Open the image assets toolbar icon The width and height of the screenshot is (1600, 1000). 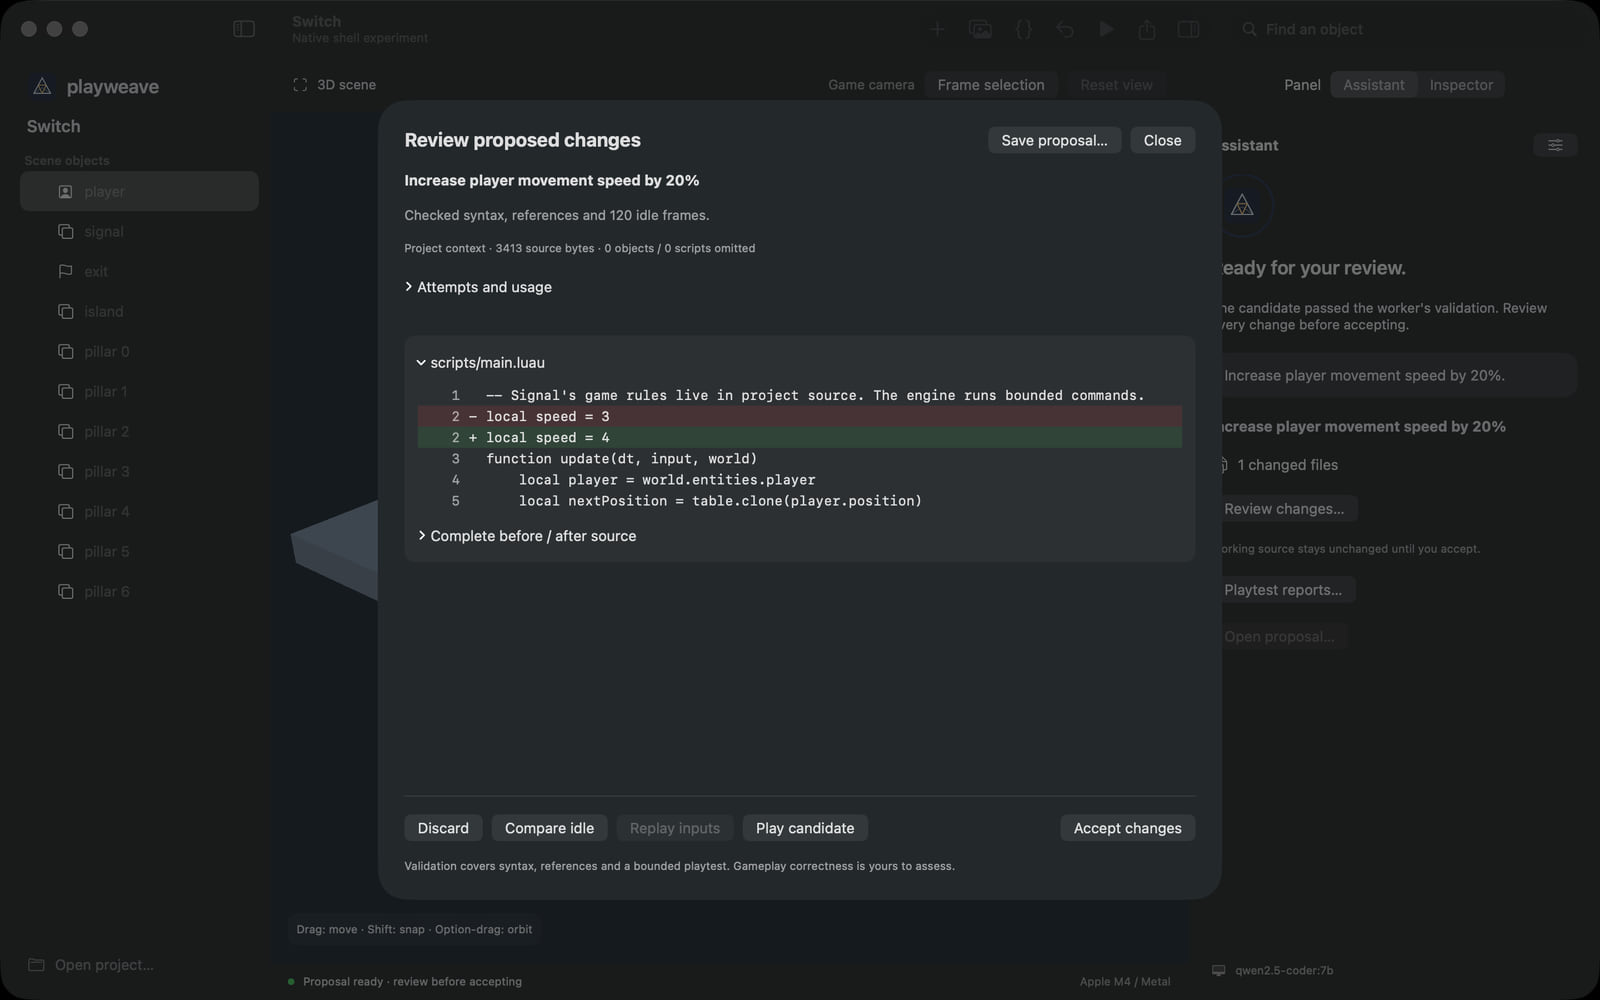pyautogui.click(x=980, y=29)
